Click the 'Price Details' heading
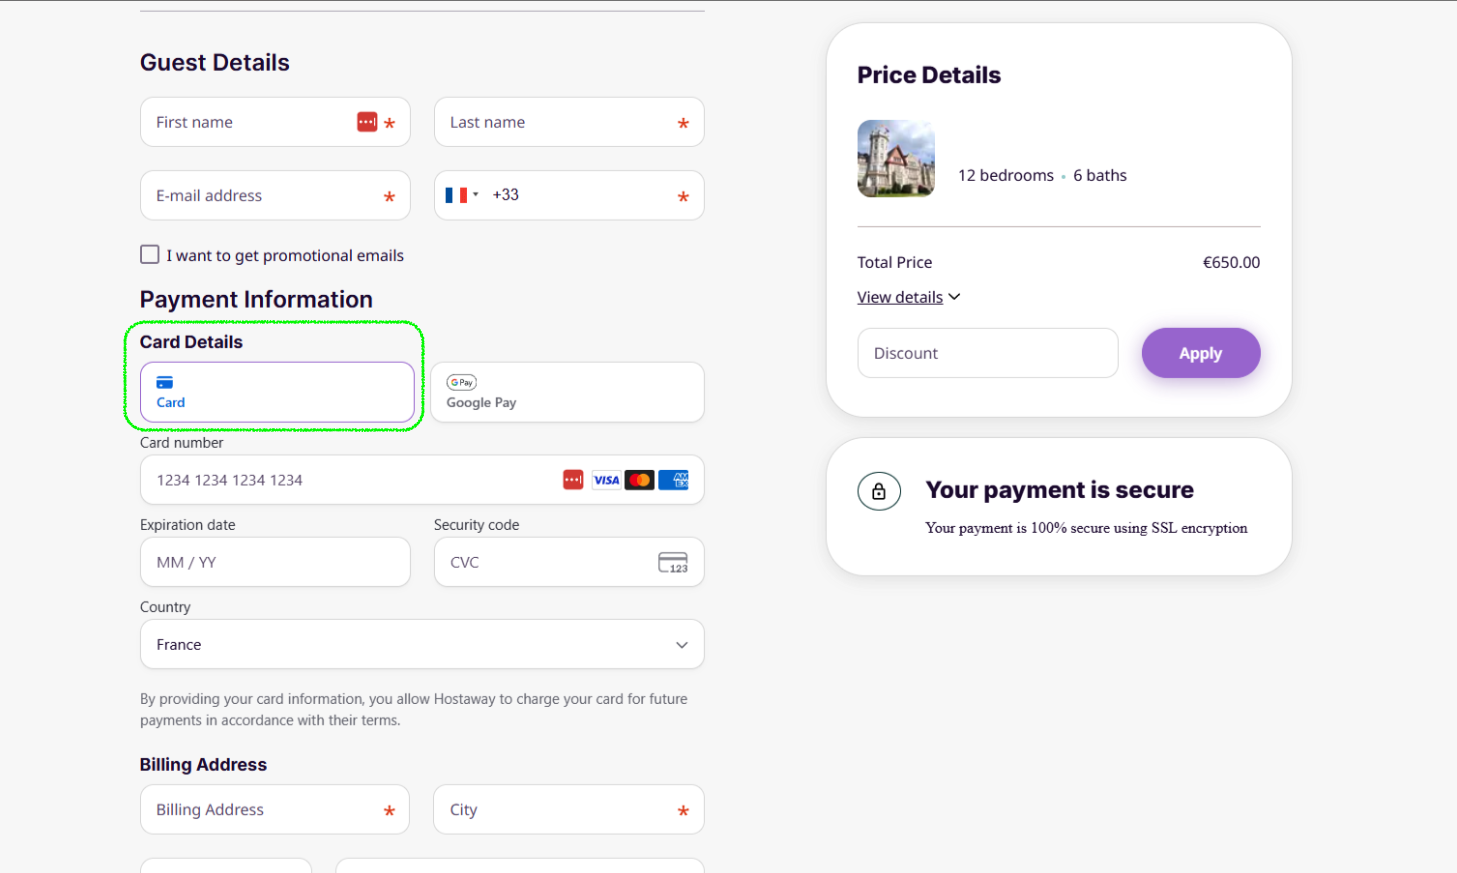Viewport: 1457px width, 873px height. pyautogui.click(x=929, y=75)
